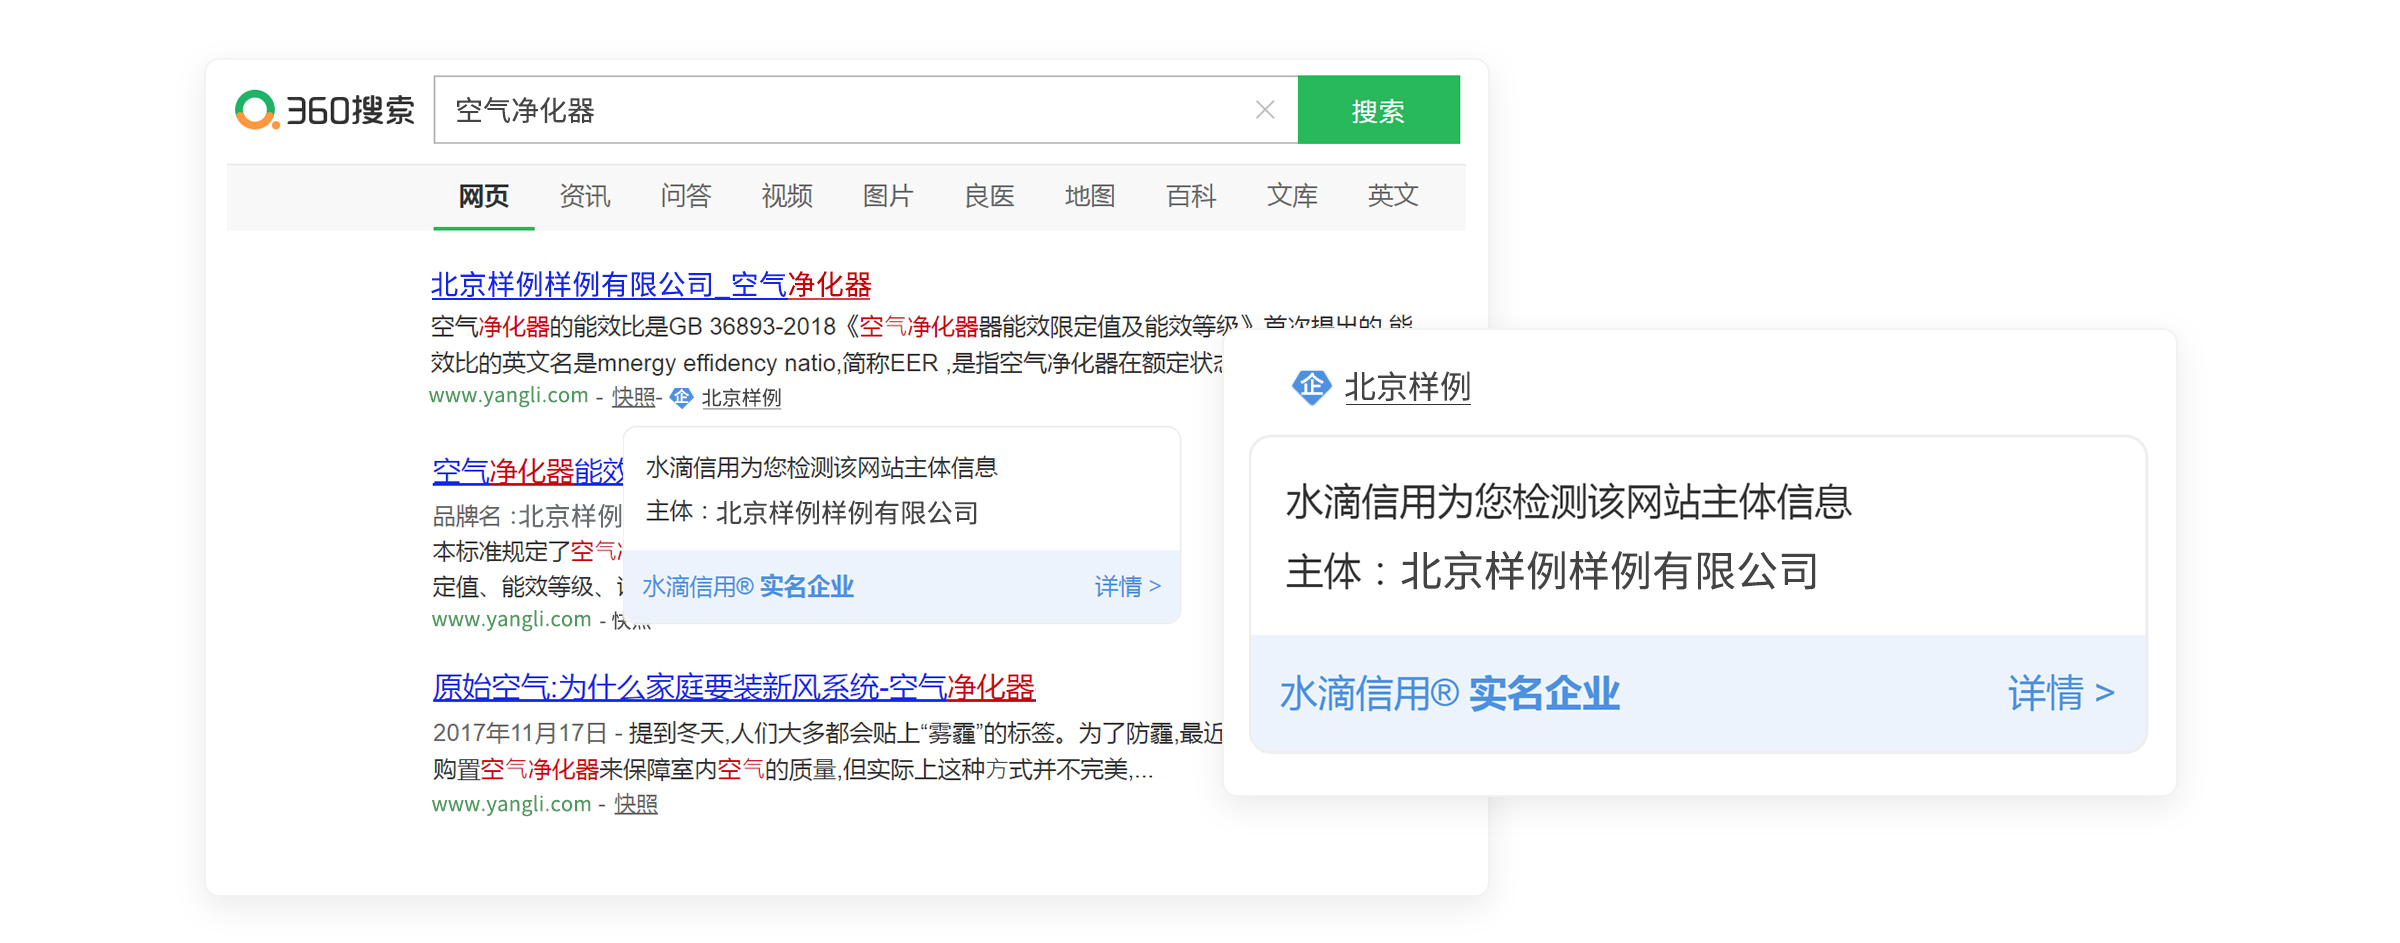This screenshot has width=2400, height=943.
Task: Select the 文库 tab
Action: pos(1291,196)
